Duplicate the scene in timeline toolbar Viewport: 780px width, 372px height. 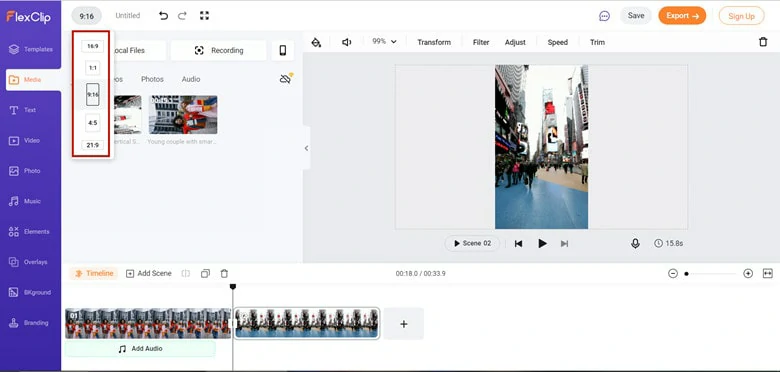point(205,274)
